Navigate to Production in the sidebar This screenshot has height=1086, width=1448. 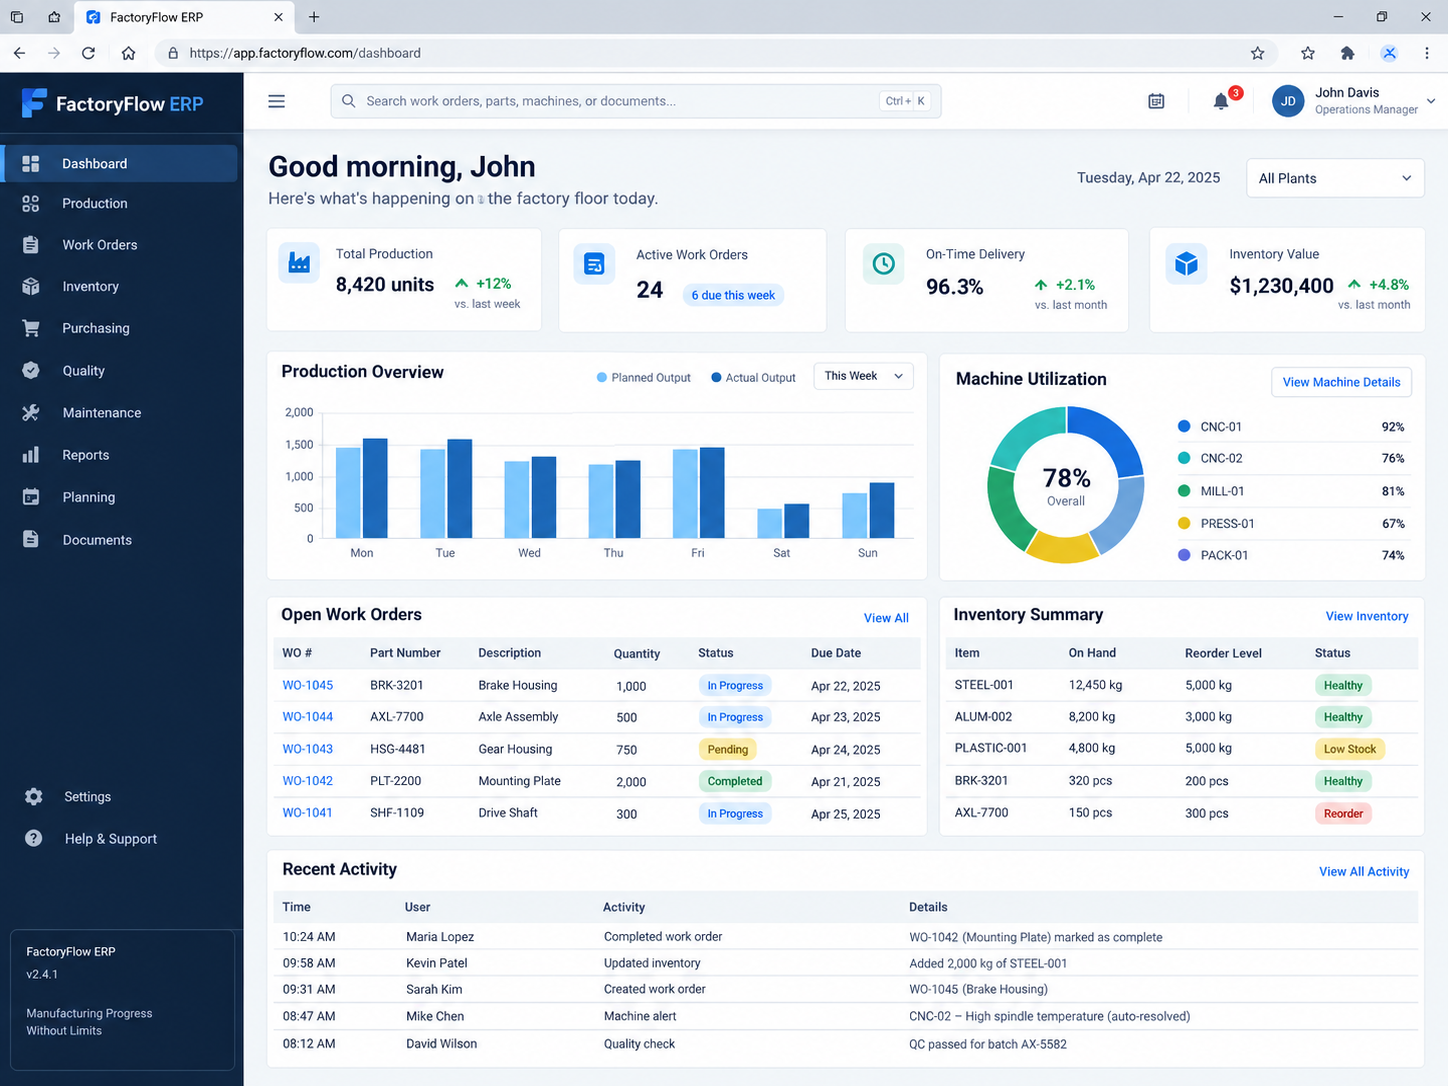(121, 204)
